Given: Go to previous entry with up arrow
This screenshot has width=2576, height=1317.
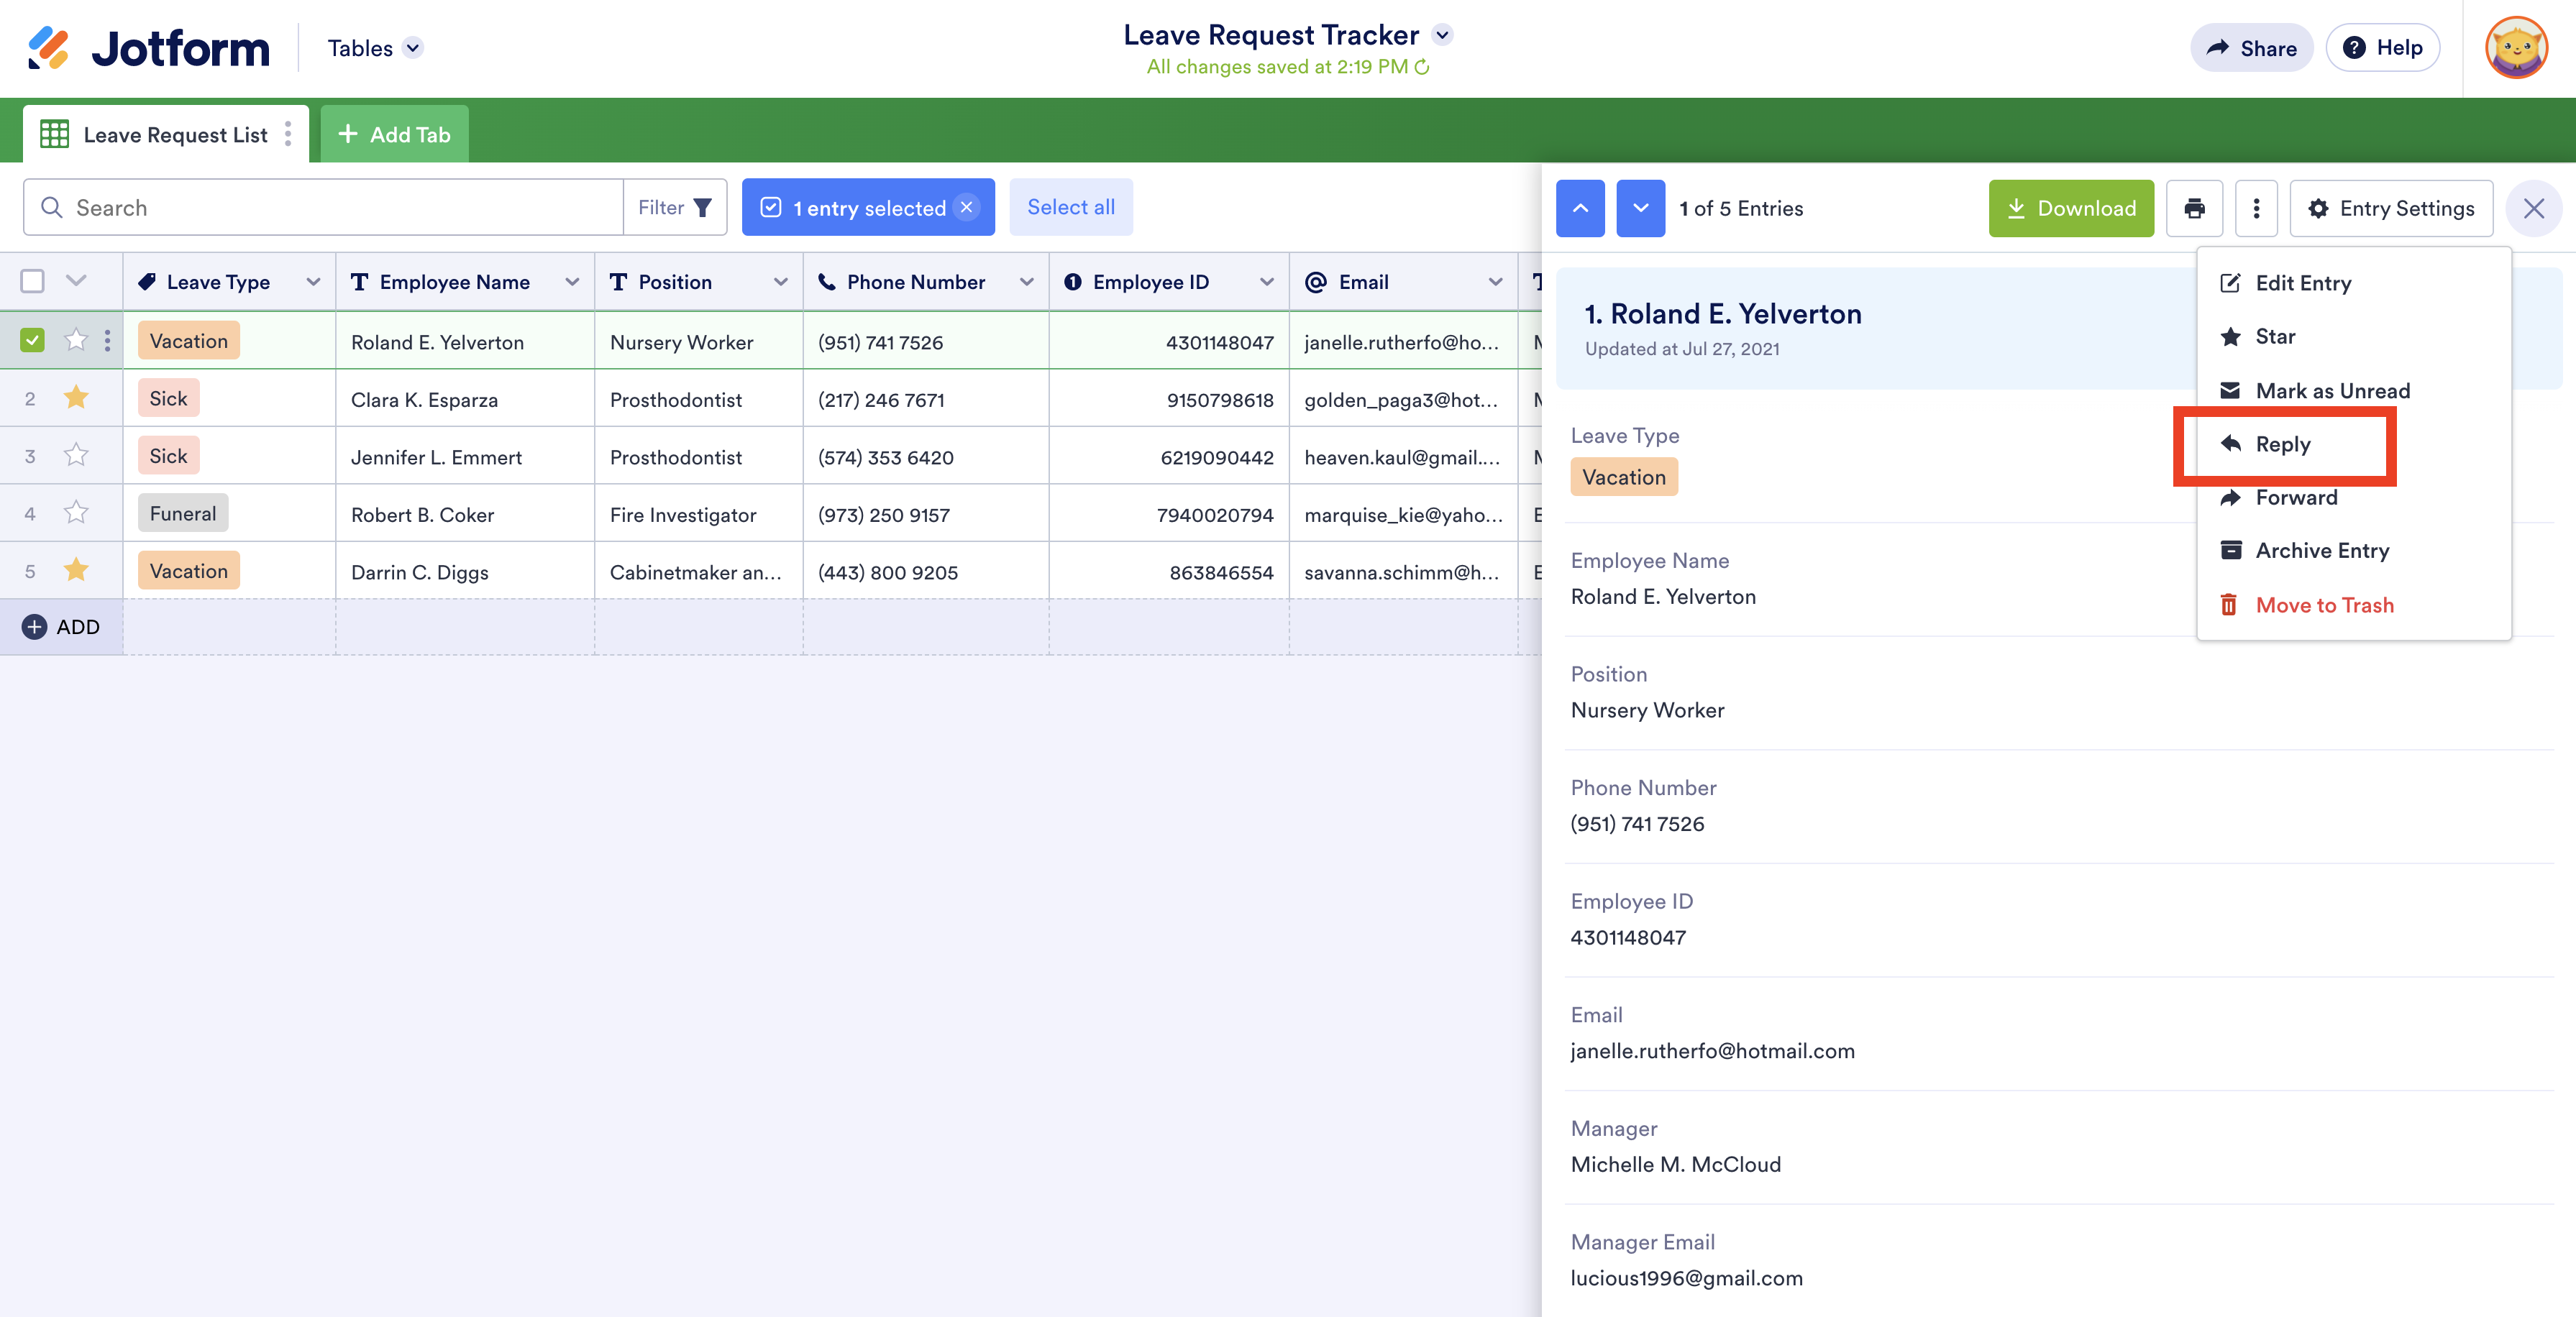Looking at the screenshot, I should 1580,208.
